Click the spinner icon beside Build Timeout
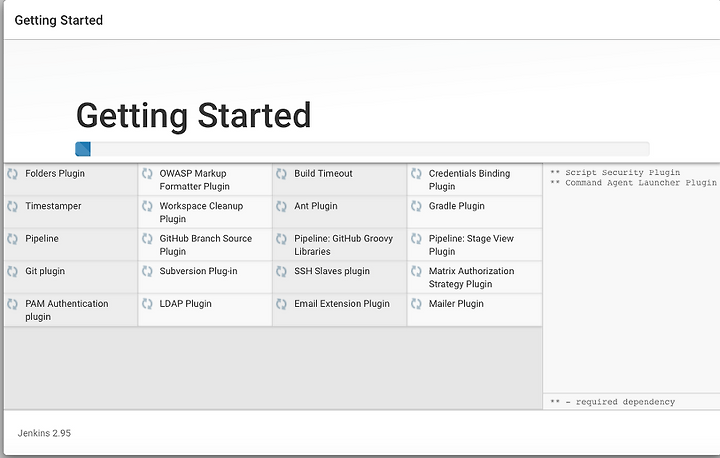 click(281, 174)
